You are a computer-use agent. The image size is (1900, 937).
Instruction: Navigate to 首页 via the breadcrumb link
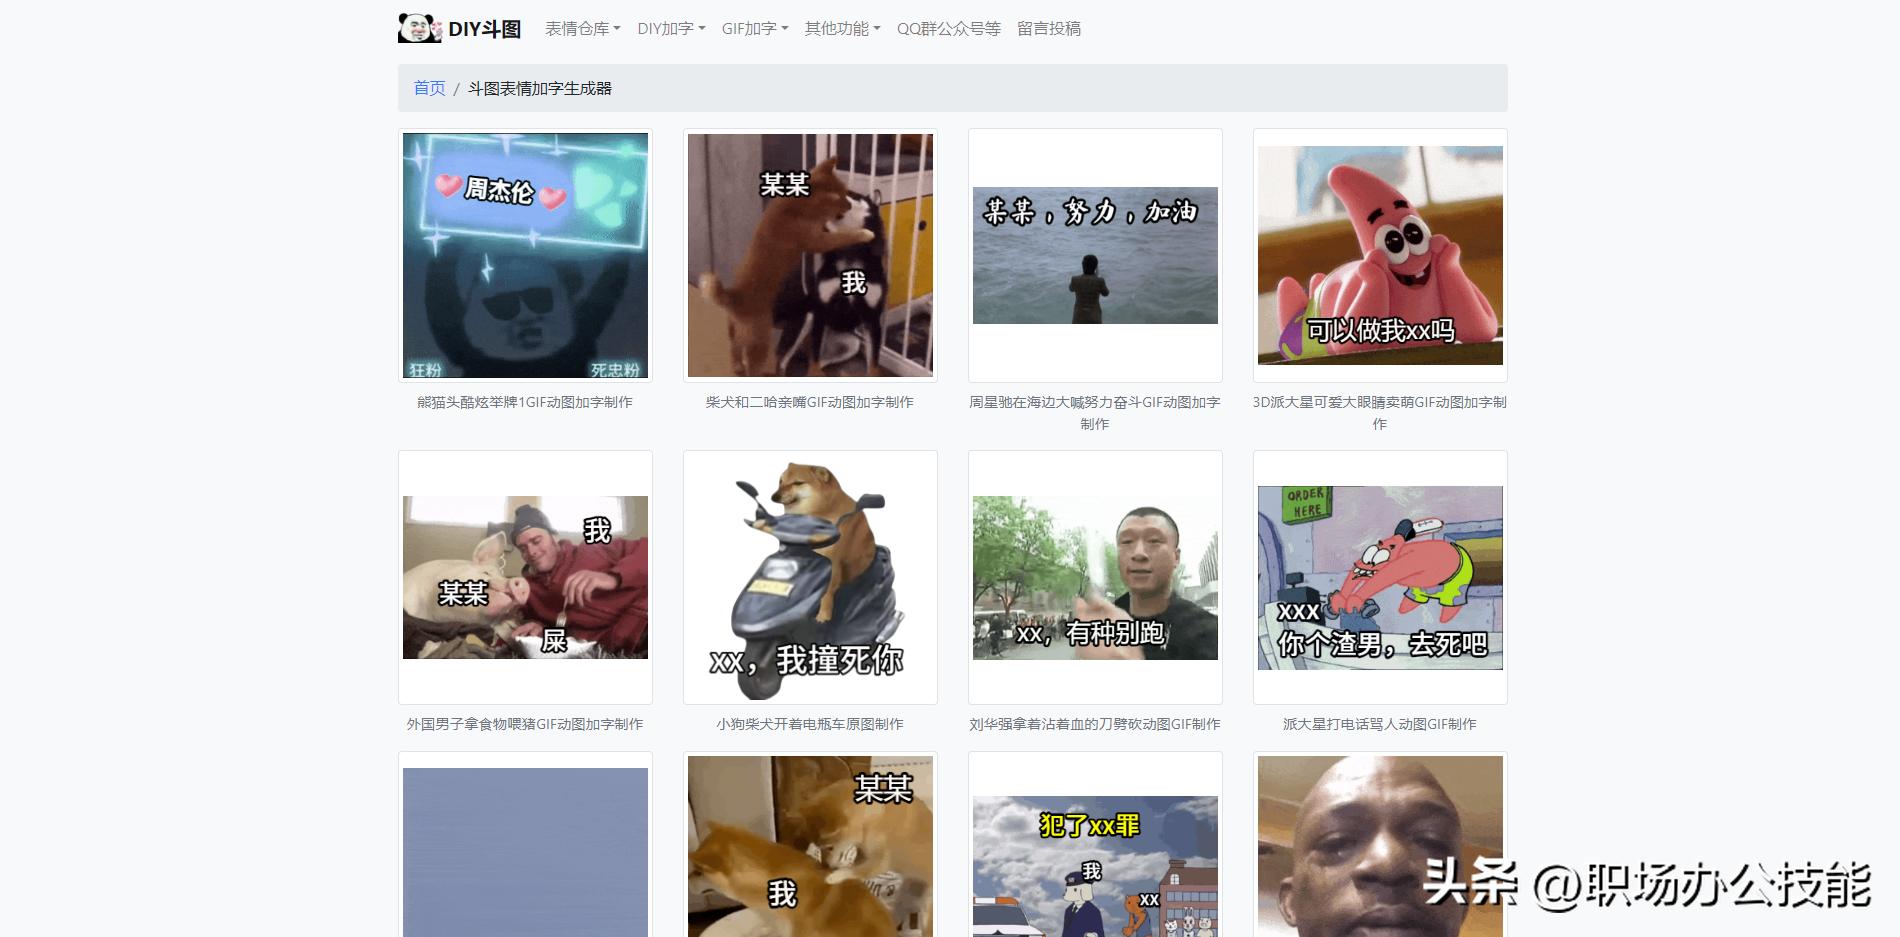428,88
